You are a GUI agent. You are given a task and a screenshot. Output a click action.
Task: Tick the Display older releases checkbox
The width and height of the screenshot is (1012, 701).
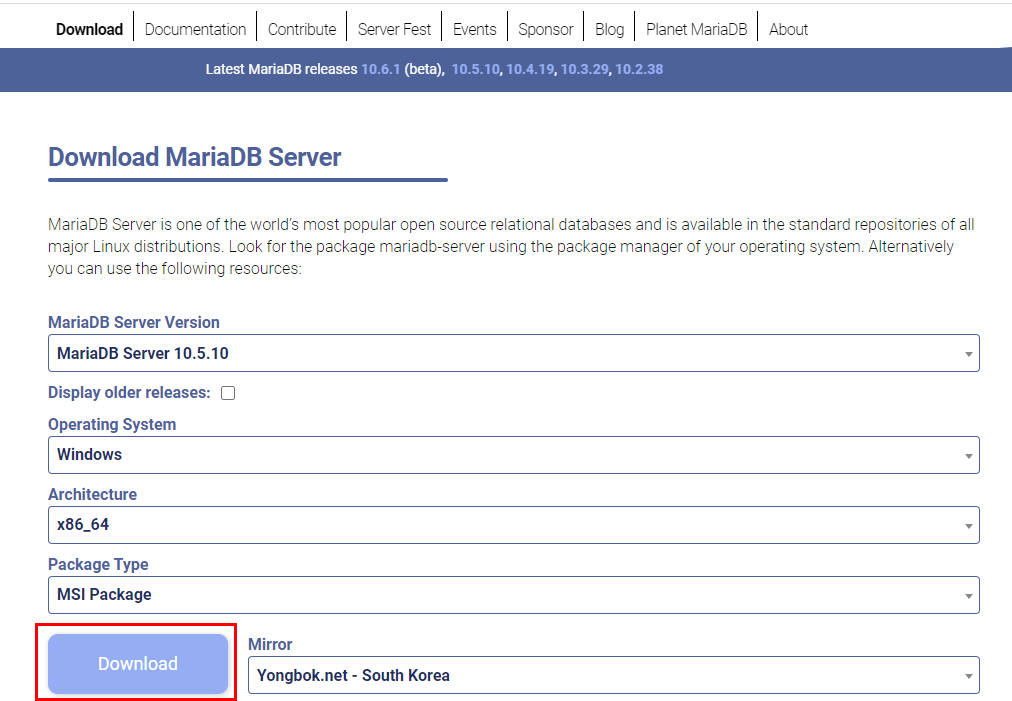click(228, 393)
